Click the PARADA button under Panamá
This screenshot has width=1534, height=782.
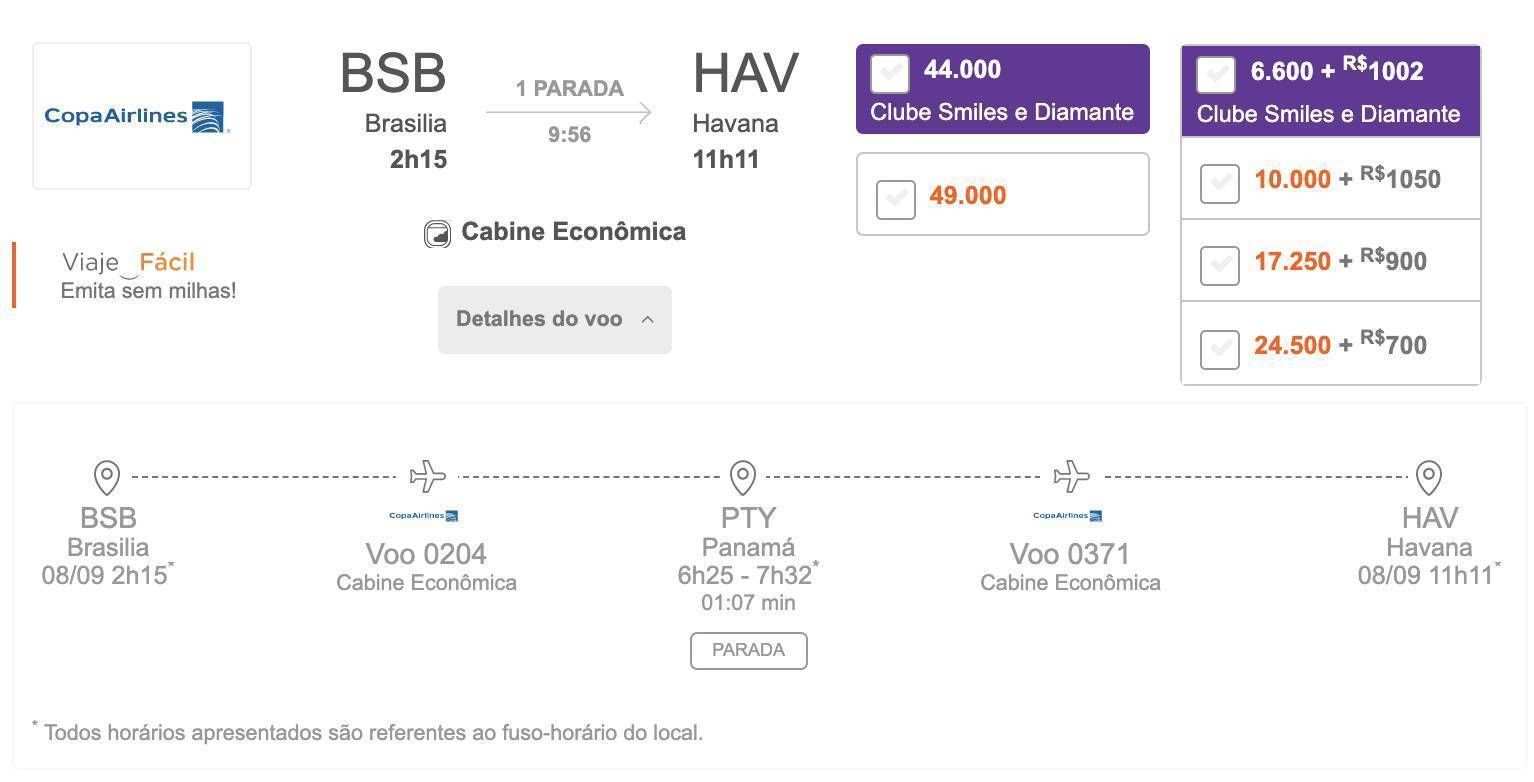coord(749,651)
